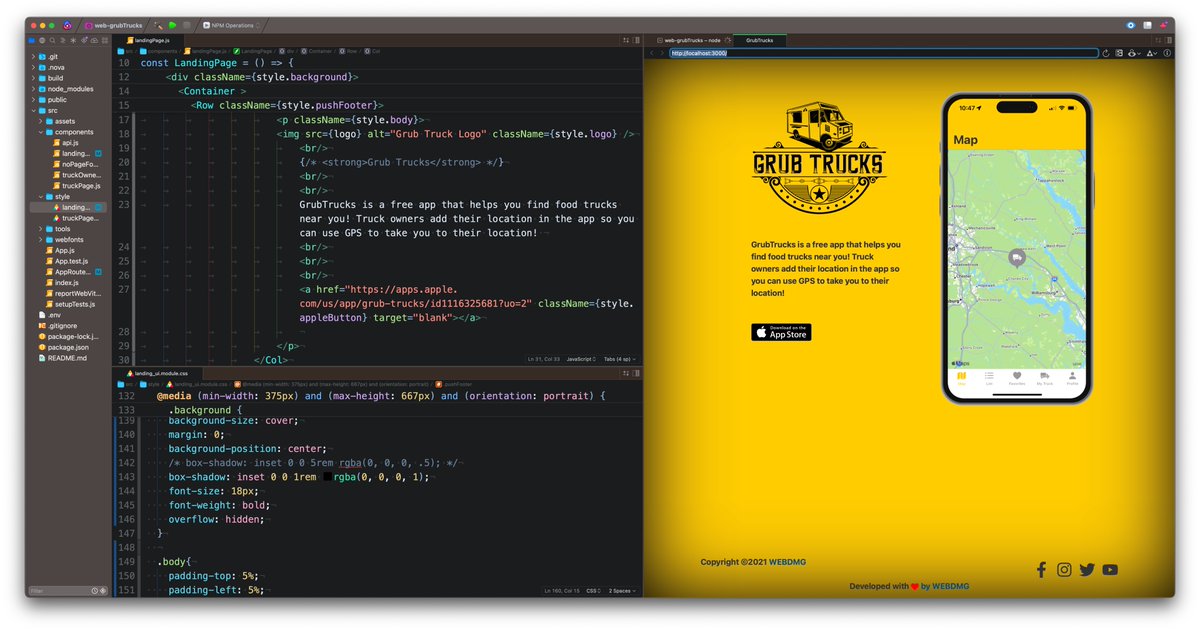Click the black rgba color swatch on line 143
The image size is (1200, 631).
[327, 477]
